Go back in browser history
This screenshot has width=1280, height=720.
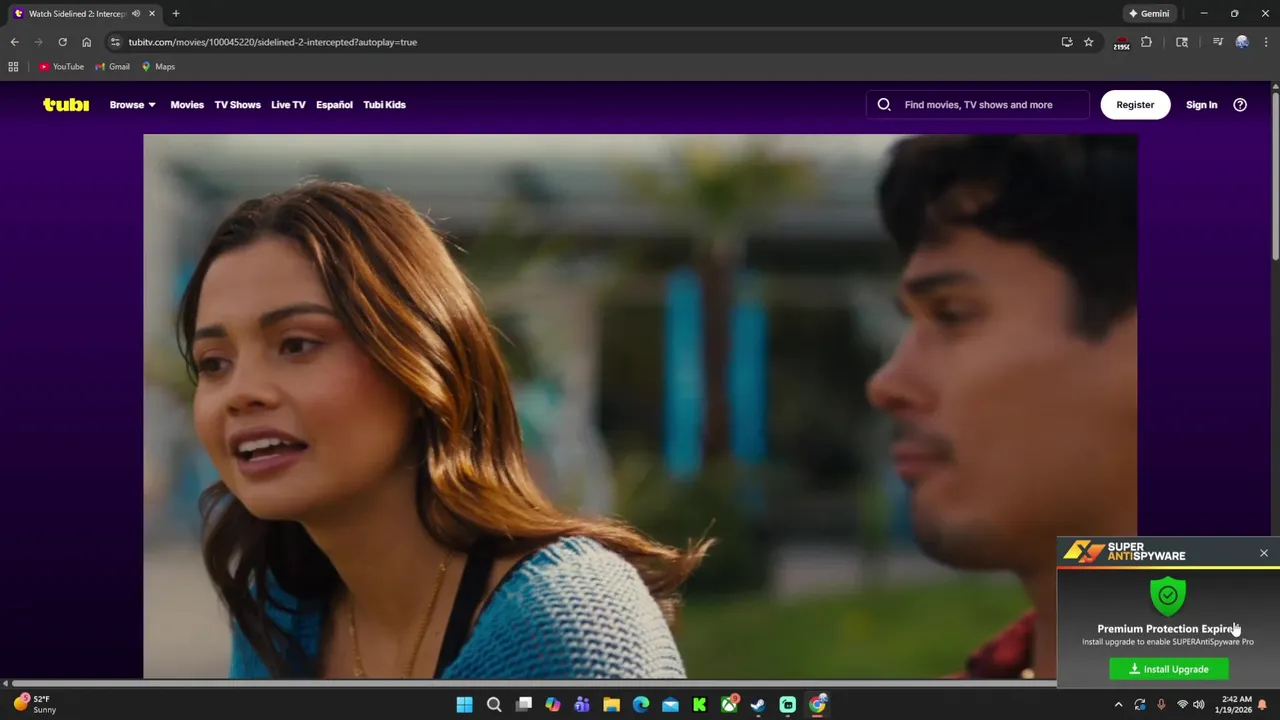[x=14, y=42]
